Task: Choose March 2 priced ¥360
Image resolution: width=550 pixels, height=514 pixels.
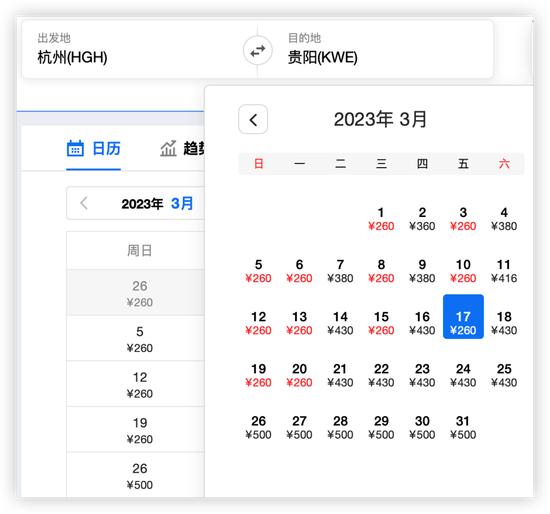Action: (x=422, y=219)
